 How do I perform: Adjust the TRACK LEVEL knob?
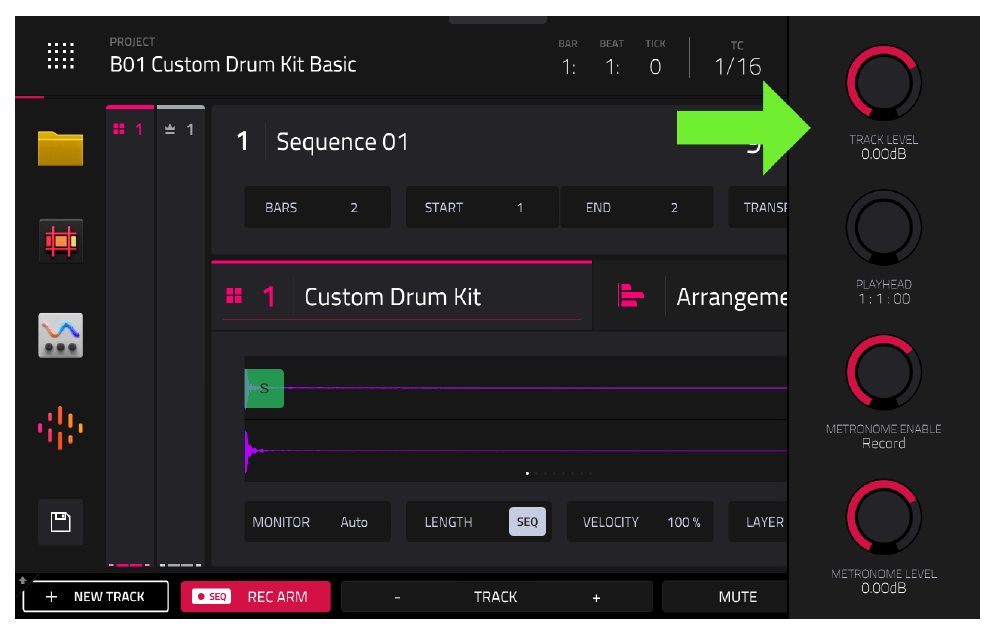[x=884, y=83]
